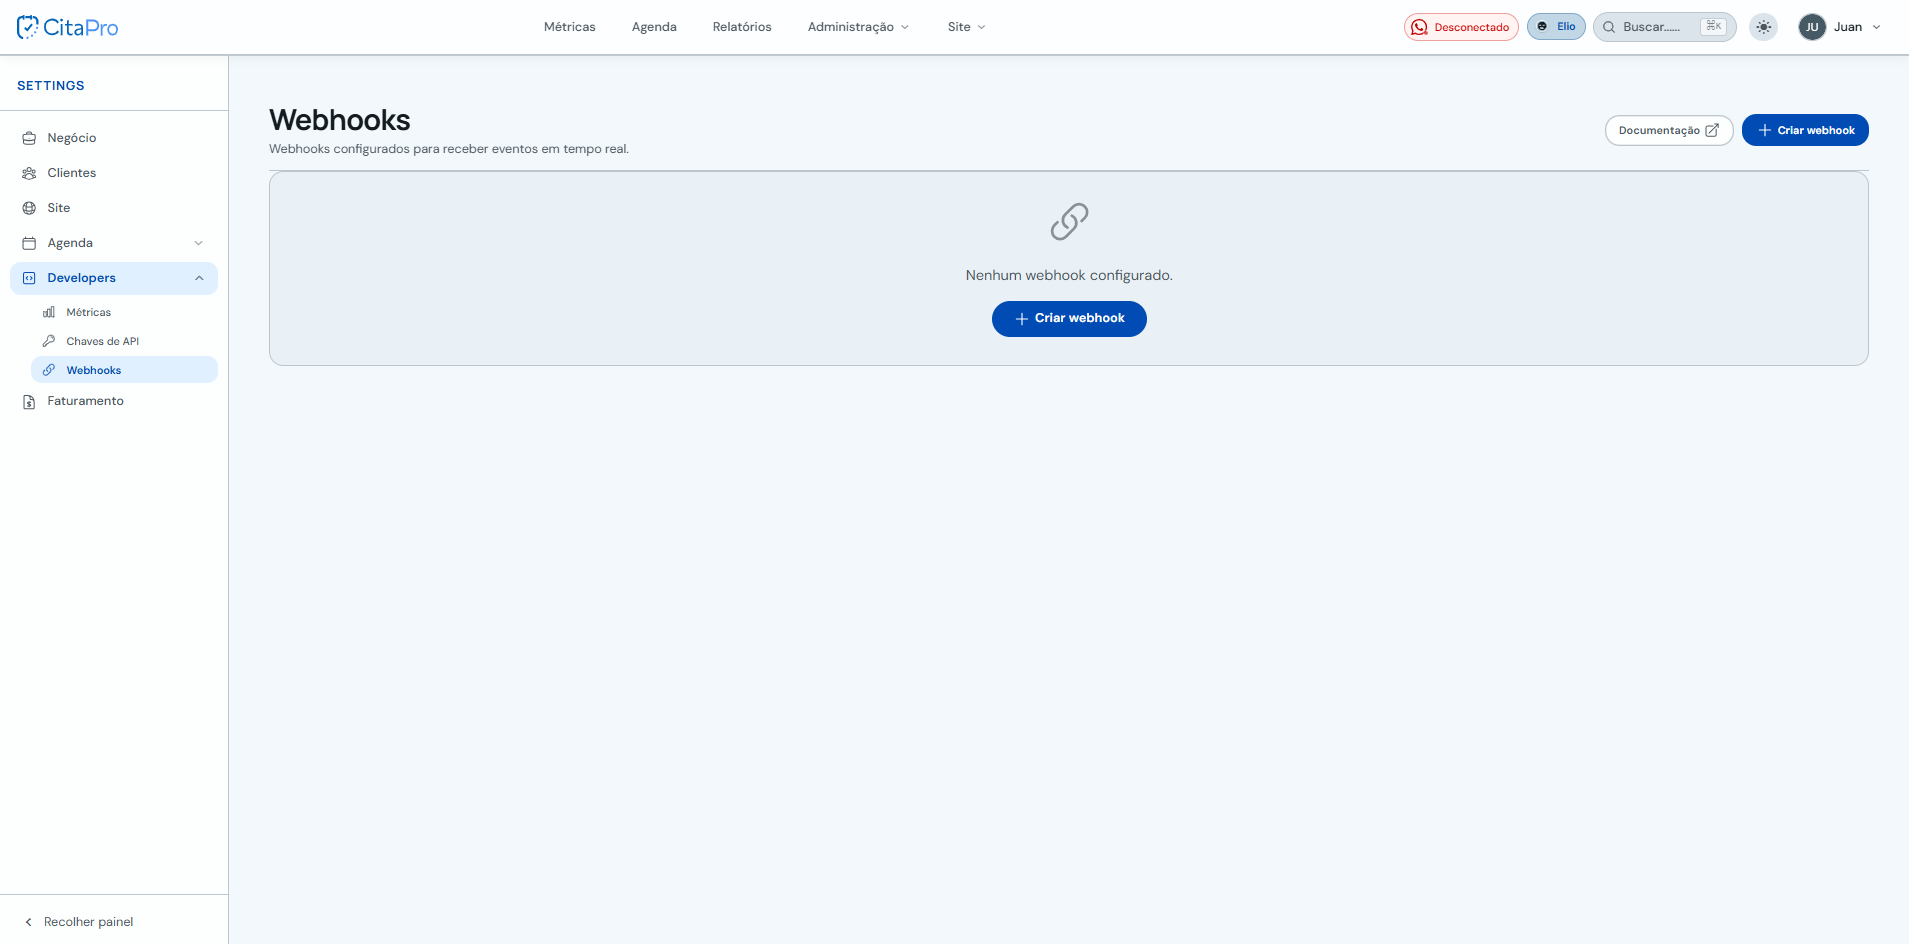The height and width of the screenshot is (944, 1909).
Task: Collapse sidebar with Recolher painel
Action: click(78, 922)
